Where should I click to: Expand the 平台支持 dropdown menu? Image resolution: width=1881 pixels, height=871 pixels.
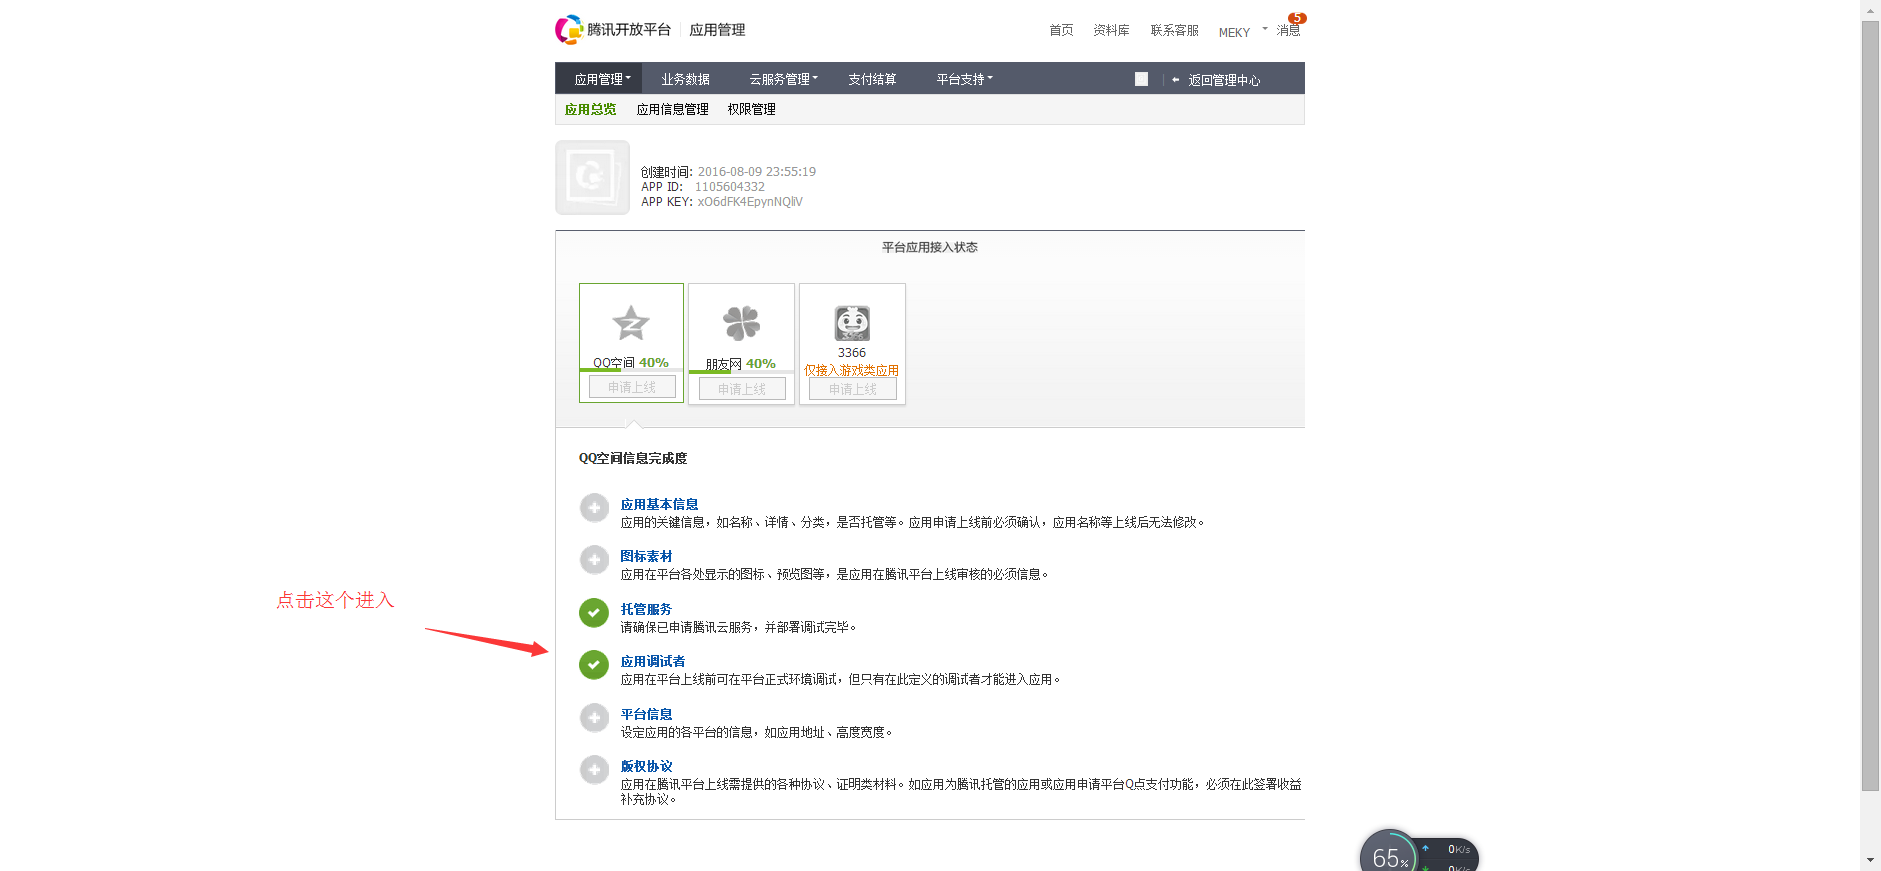tap(964, 79)
